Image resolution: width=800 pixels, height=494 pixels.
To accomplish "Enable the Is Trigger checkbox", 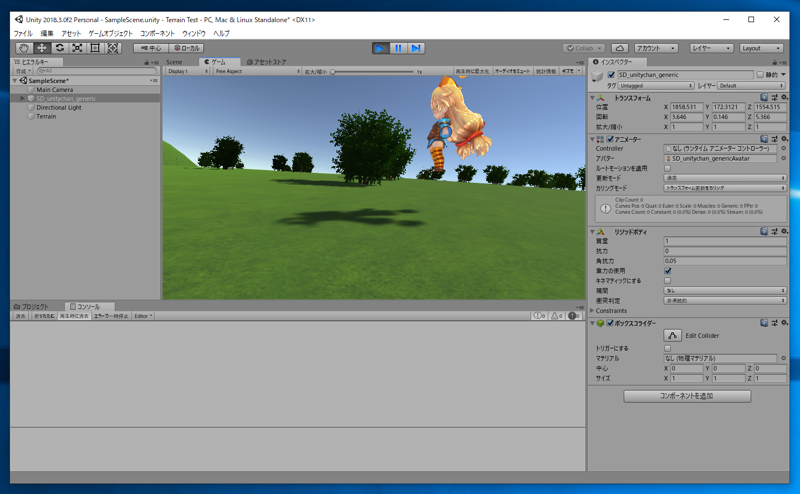I will click(x=667, y=348).
